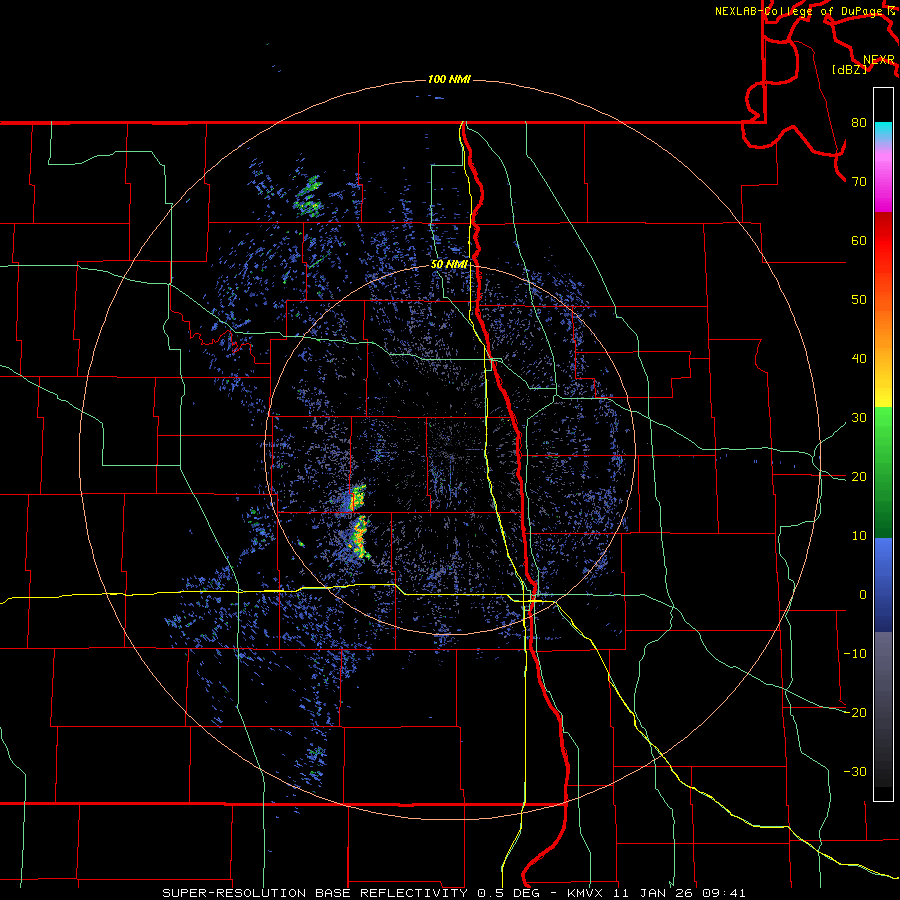The width and height of the screenshot is (900, 900).
Task: Click the KMVX station identifier in caption
Action: pyautogui.click(x=588, y=893)
